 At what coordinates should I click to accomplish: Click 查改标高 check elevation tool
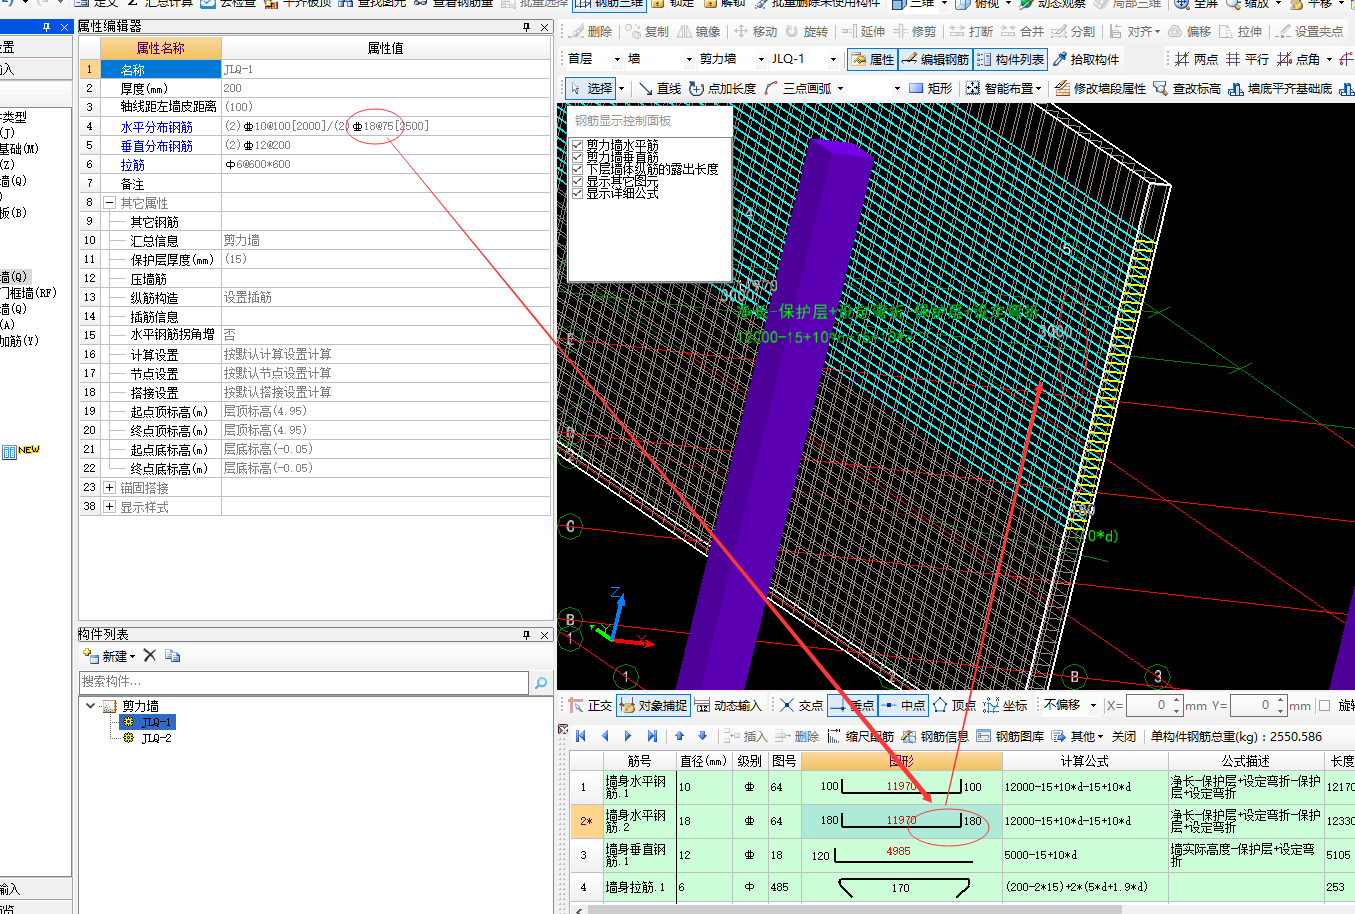click(x=1187, y=89)
